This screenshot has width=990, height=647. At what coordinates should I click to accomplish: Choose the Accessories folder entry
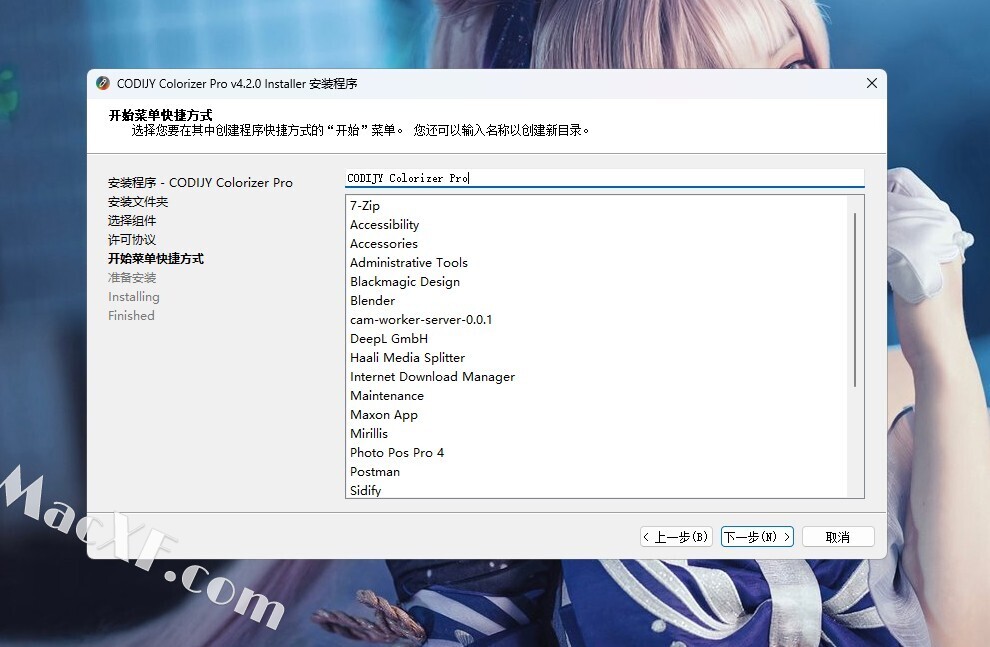pyautogui.click(x=384, y=244)
